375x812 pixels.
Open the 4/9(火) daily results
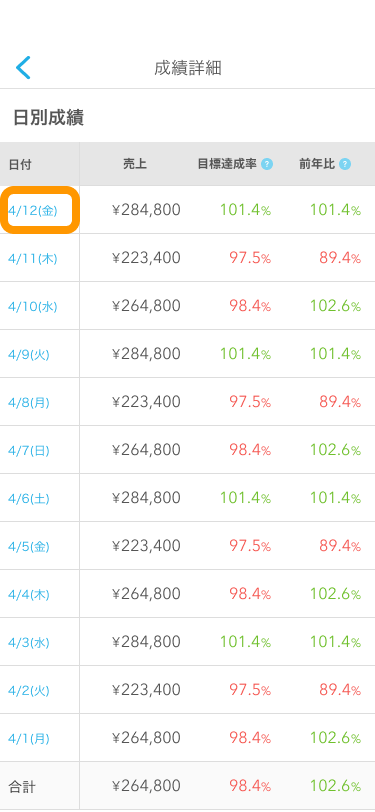click(29, 355)
